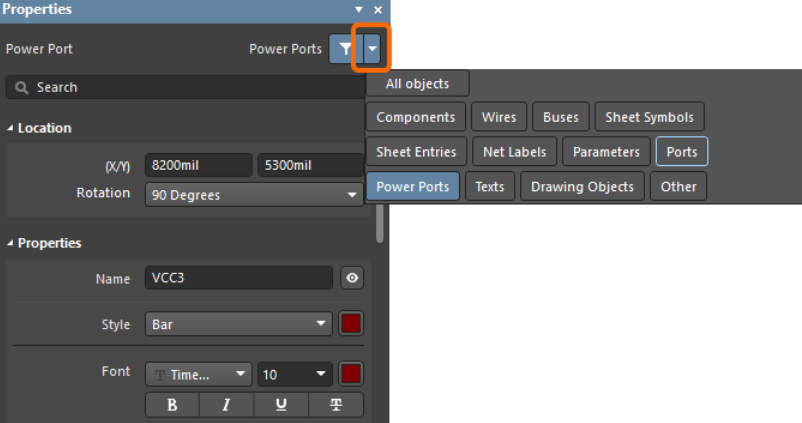Toggle the Ports filter
The image size is (802, 423).
point(682,152)
